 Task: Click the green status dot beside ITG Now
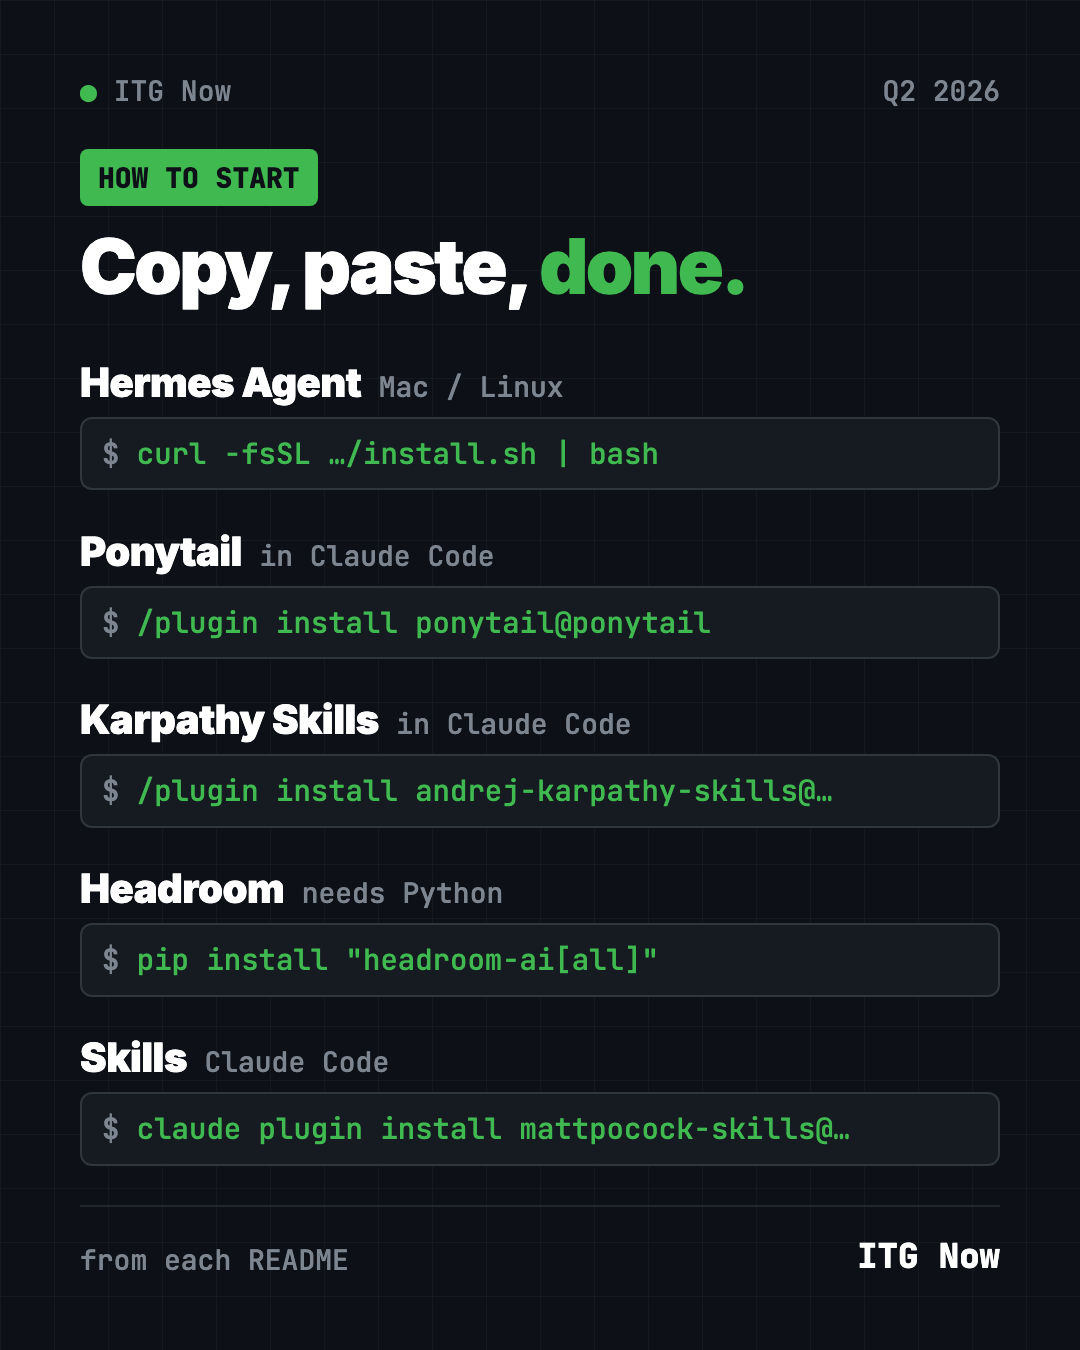coord(88,93)
